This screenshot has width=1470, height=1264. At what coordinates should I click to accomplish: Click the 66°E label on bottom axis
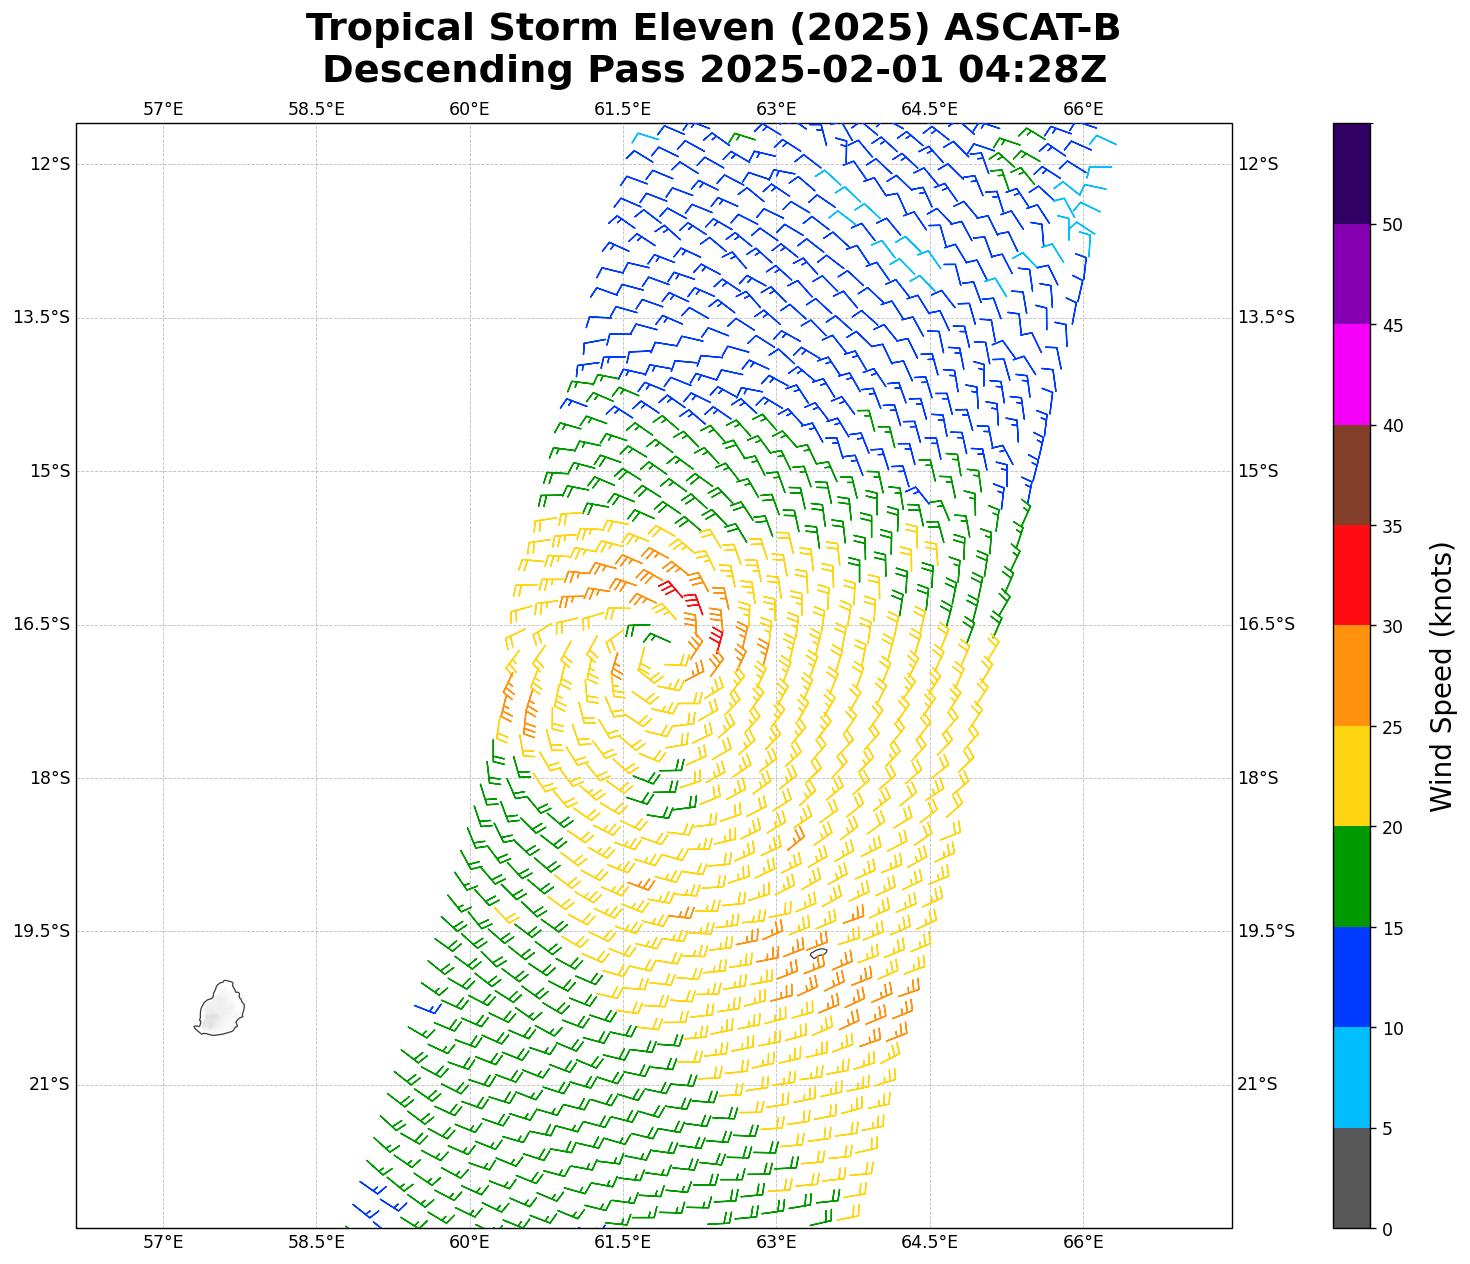pyautogui.click(x=1083, y=1243)
